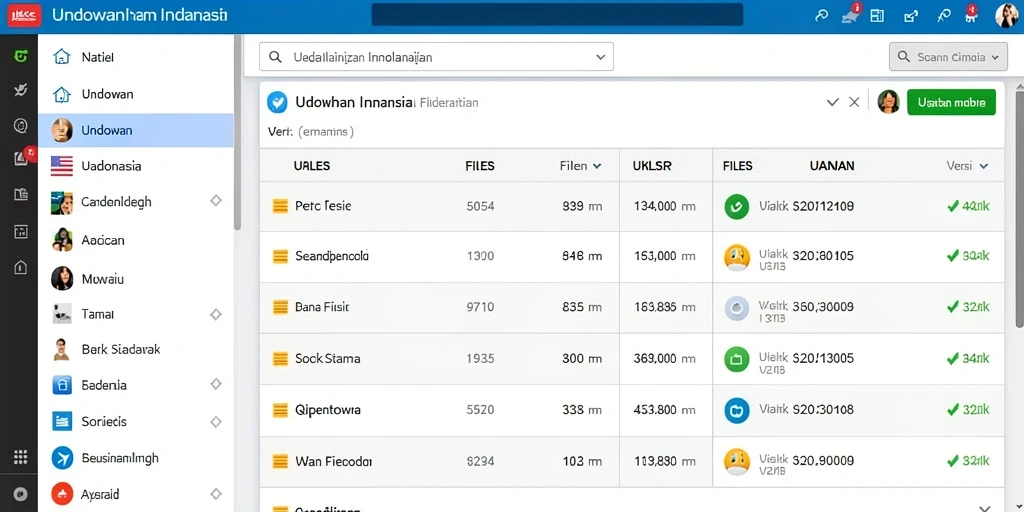Click the green status icon in Petc Tesie row

pyautogui.click(x=737, y=206)
